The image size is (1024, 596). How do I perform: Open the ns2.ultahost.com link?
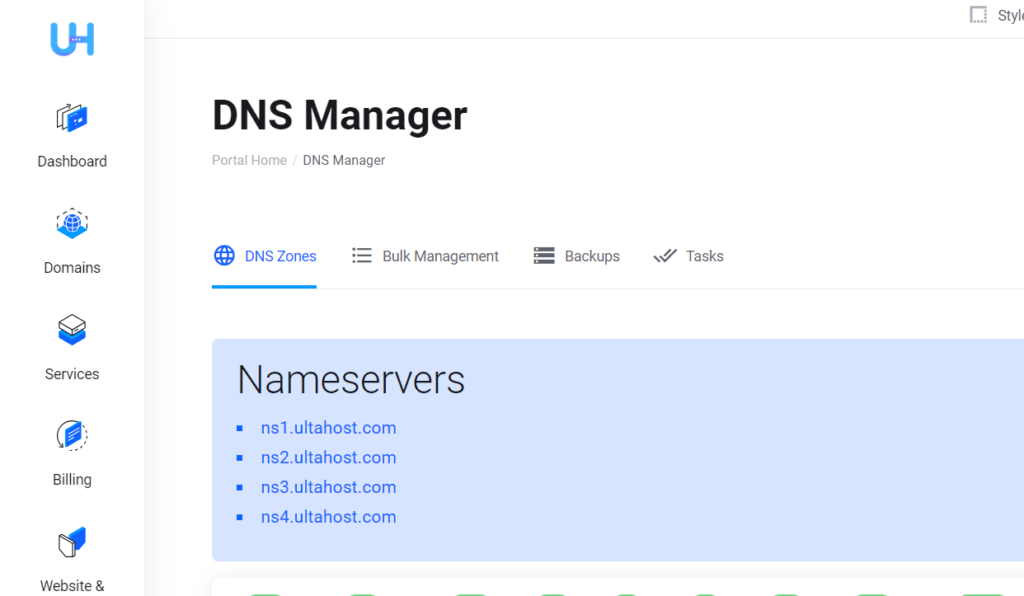[328, 457]
